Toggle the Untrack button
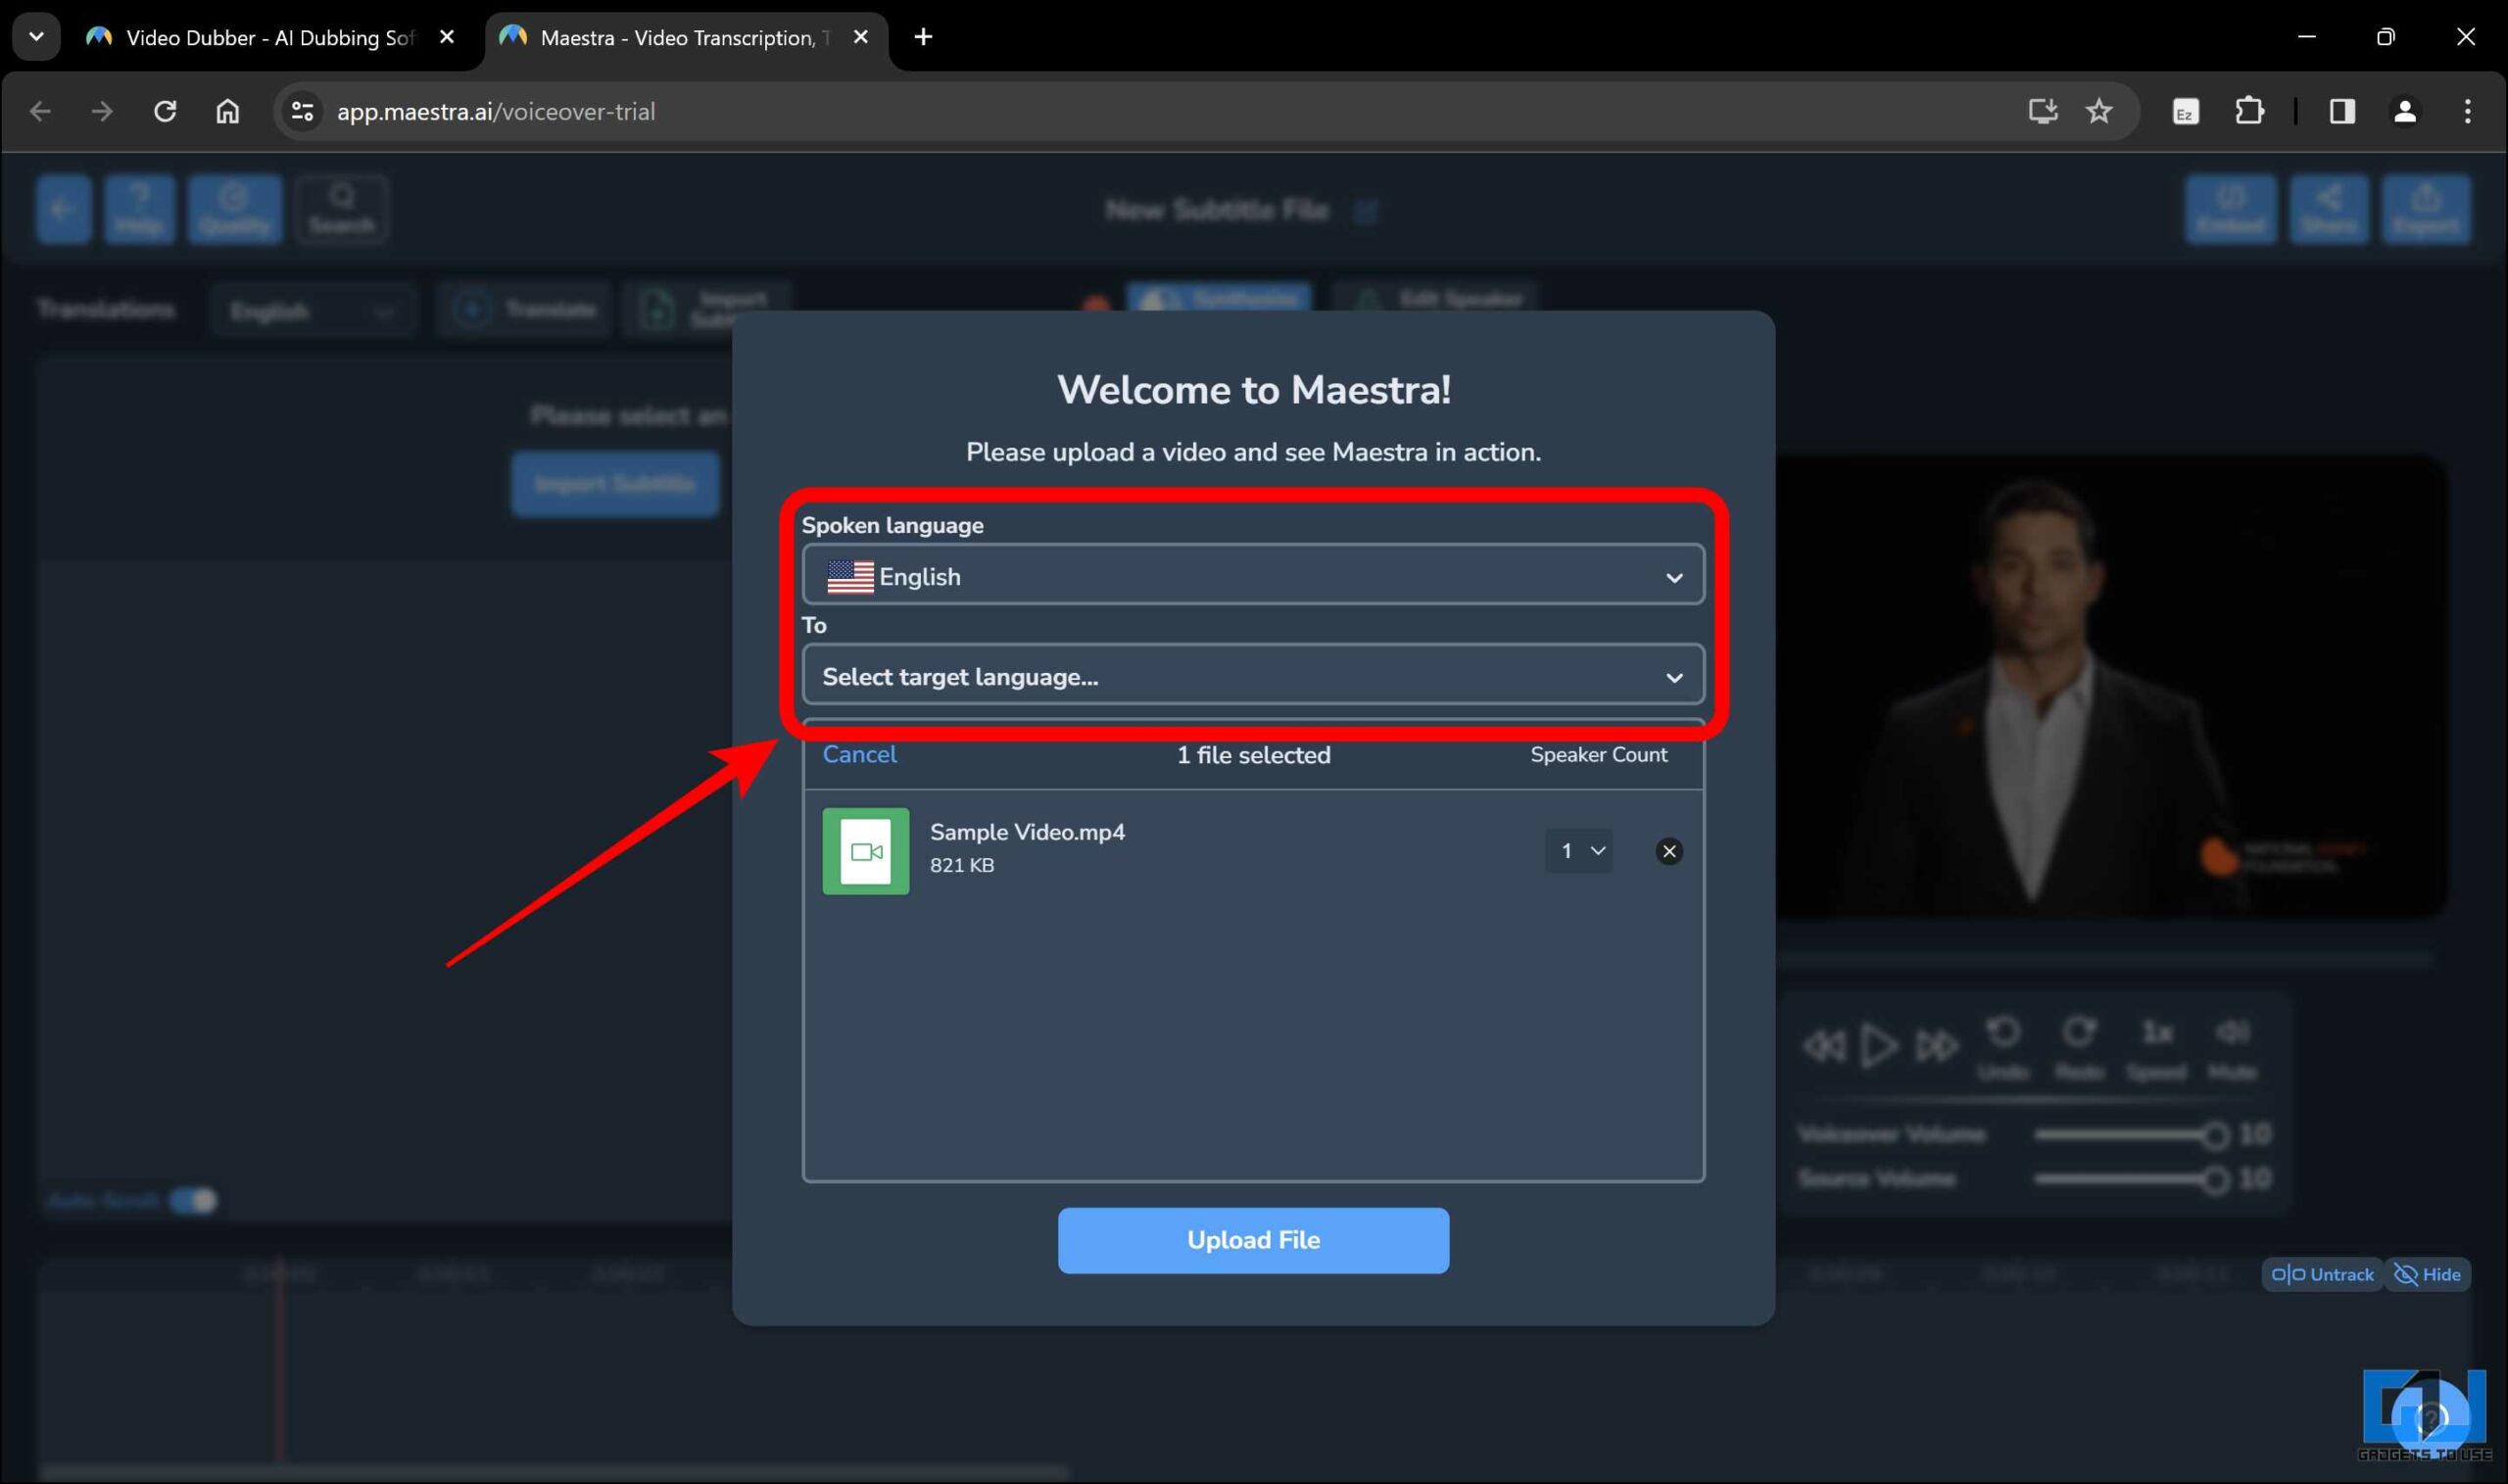This screenshot has width=2508, height=1484. coord(2322,1274)
